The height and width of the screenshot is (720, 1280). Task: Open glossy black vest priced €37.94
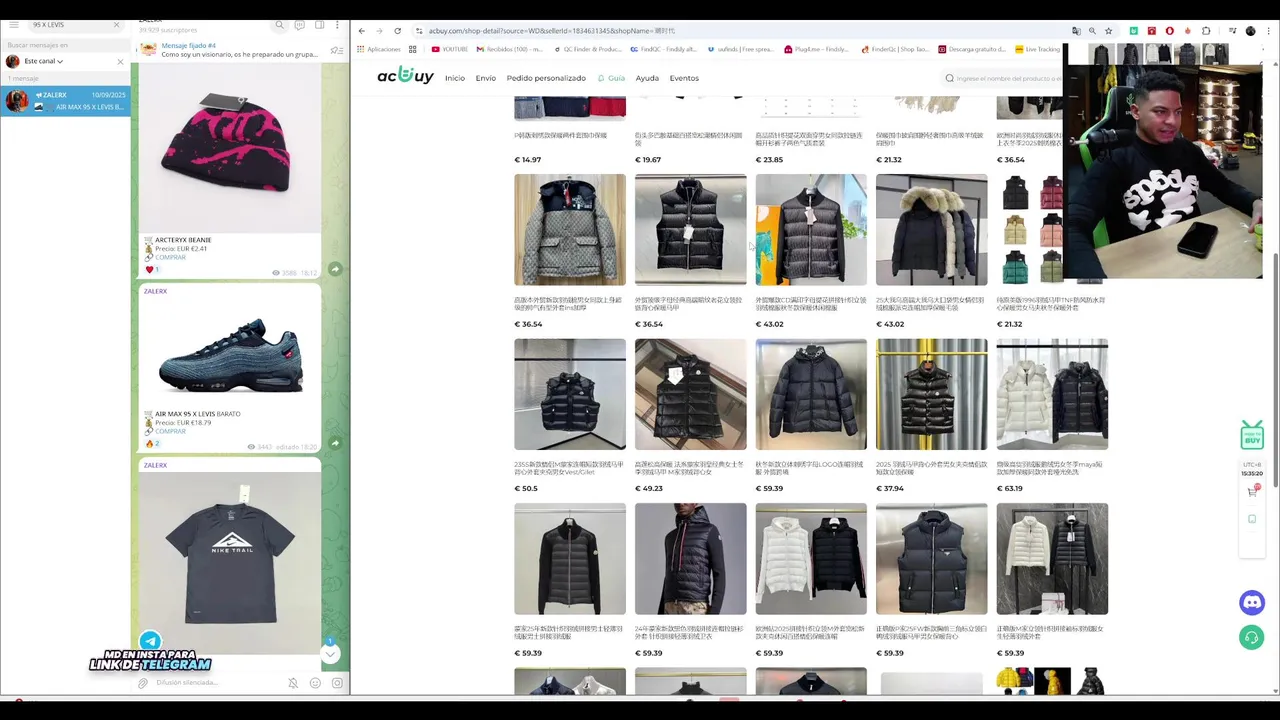[931, 394]
